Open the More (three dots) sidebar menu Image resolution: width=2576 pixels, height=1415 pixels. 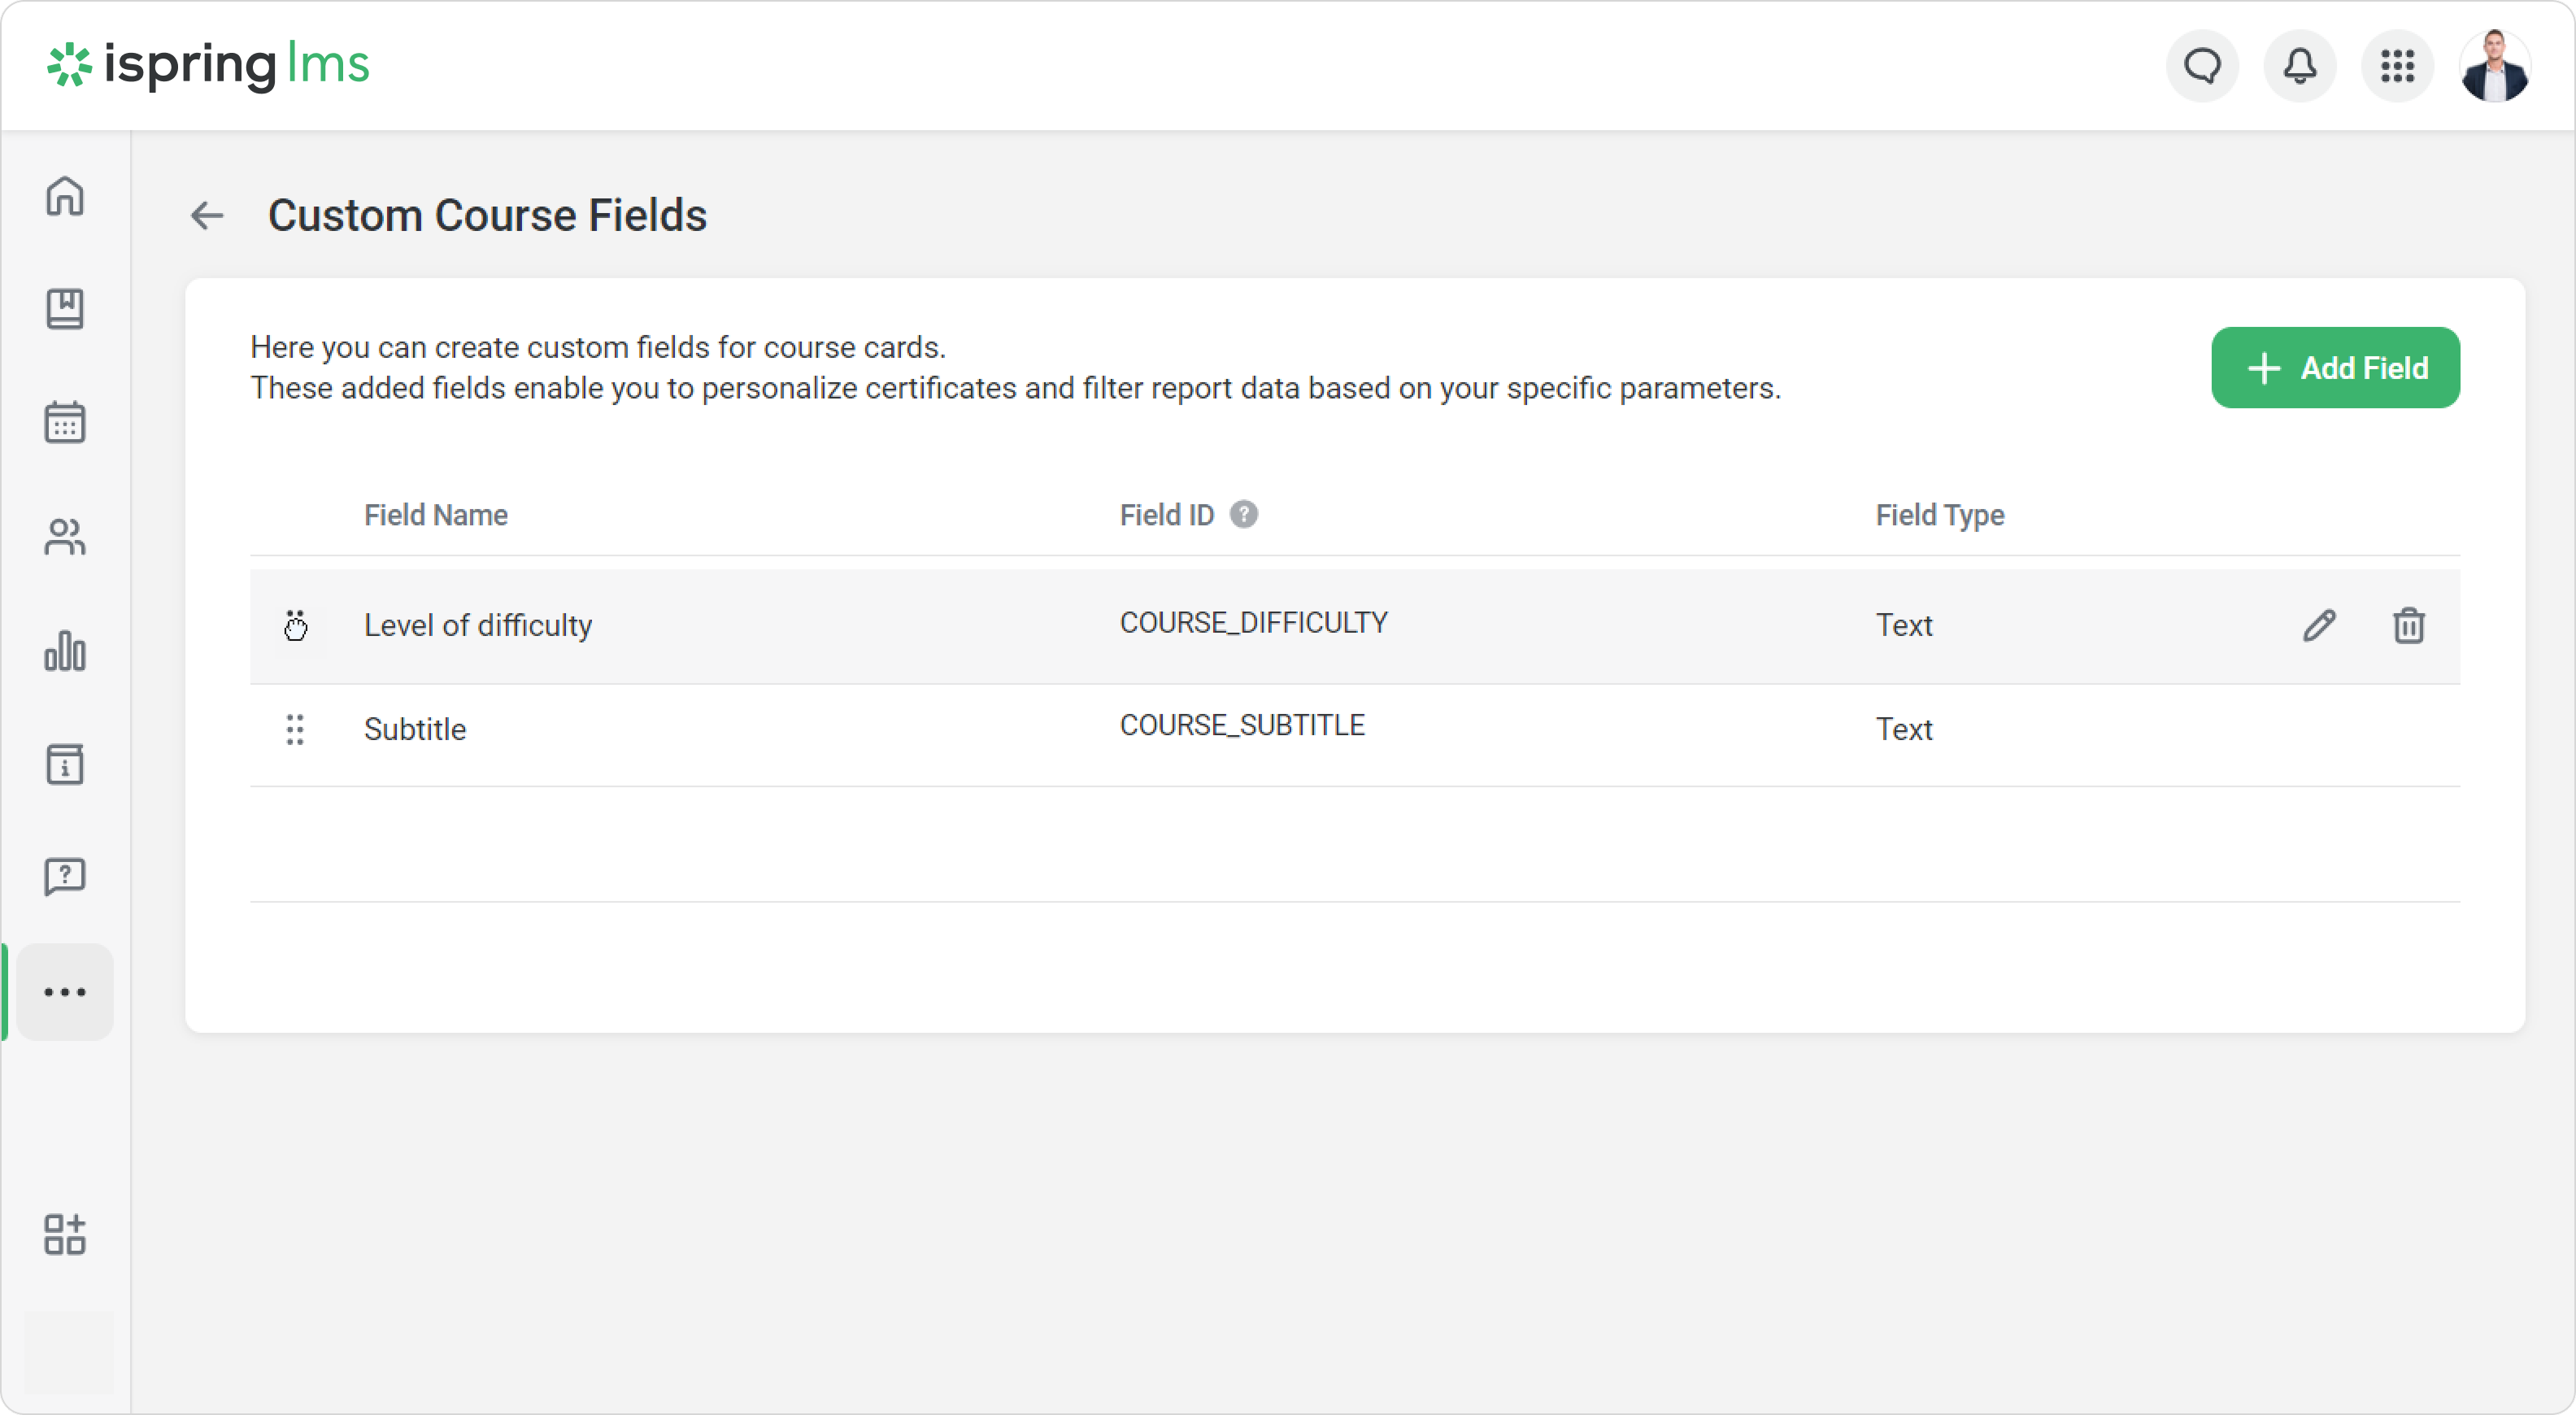pos(65,992)
